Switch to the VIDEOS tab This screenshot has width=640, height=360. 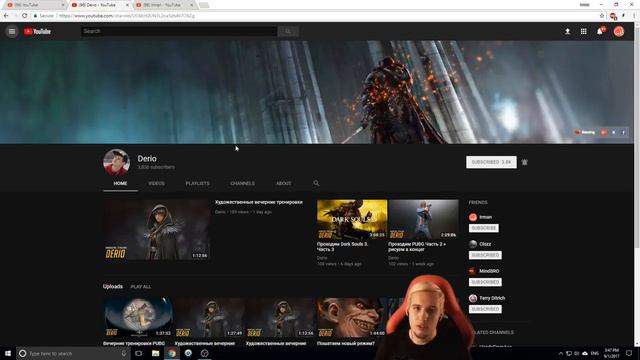[x=156, y=184]
